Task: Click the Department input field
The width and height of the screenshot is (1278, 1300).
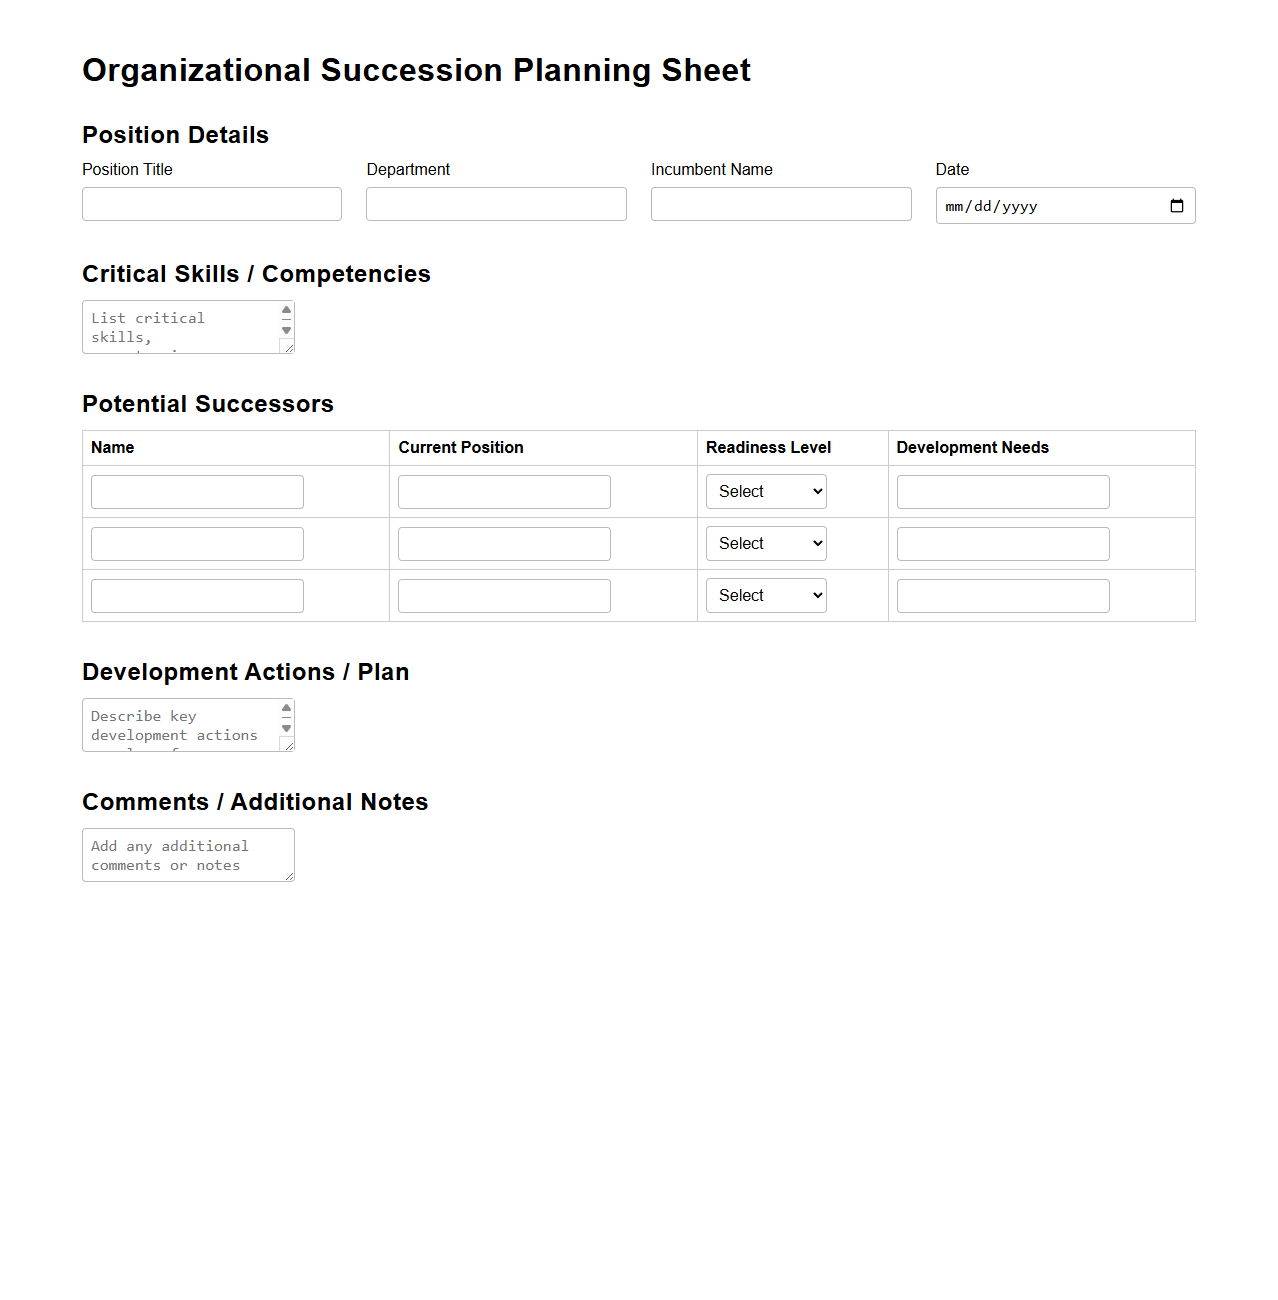Action: [496, 204]
